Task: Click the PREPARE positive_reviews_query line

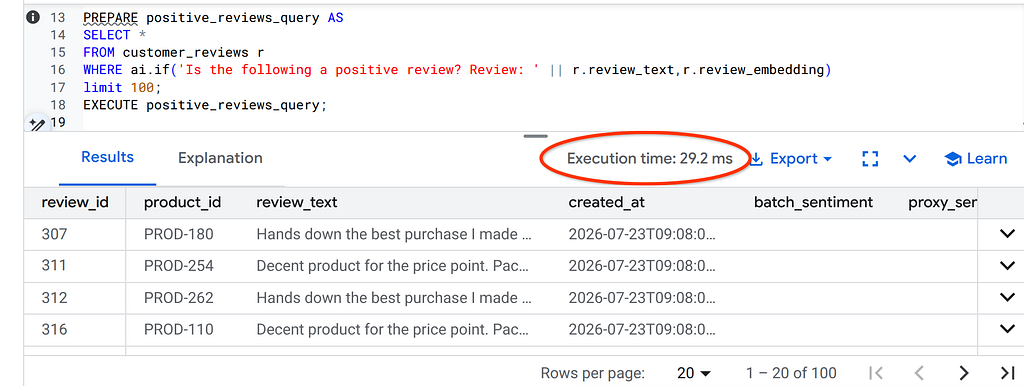Action: (213, 18)
